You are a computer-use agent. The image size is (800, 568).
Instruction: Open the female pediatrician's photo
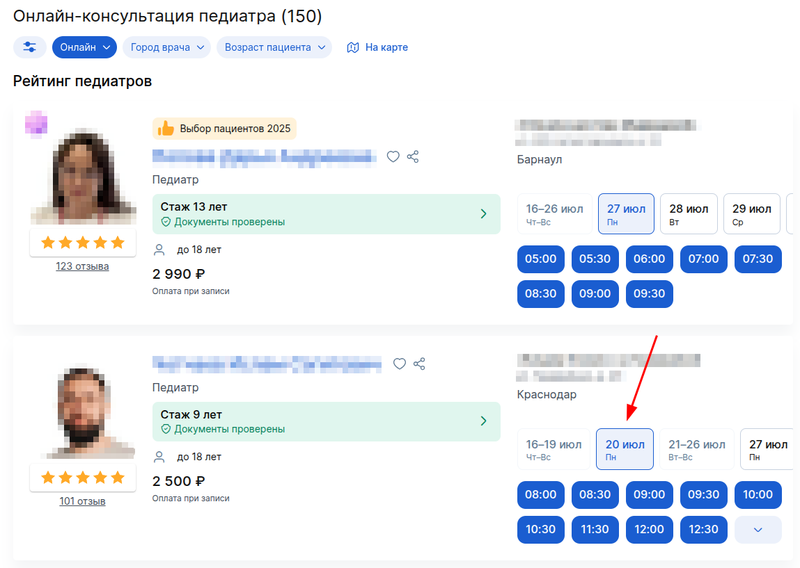(x=84, y=176)
